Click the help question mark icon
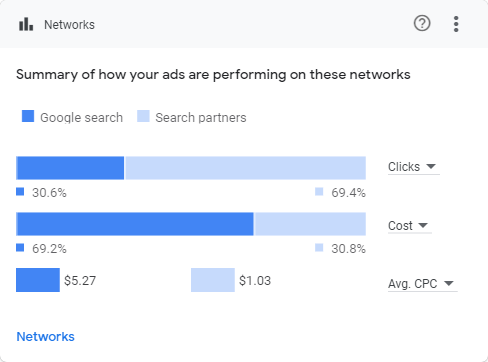 coord(422,24)
